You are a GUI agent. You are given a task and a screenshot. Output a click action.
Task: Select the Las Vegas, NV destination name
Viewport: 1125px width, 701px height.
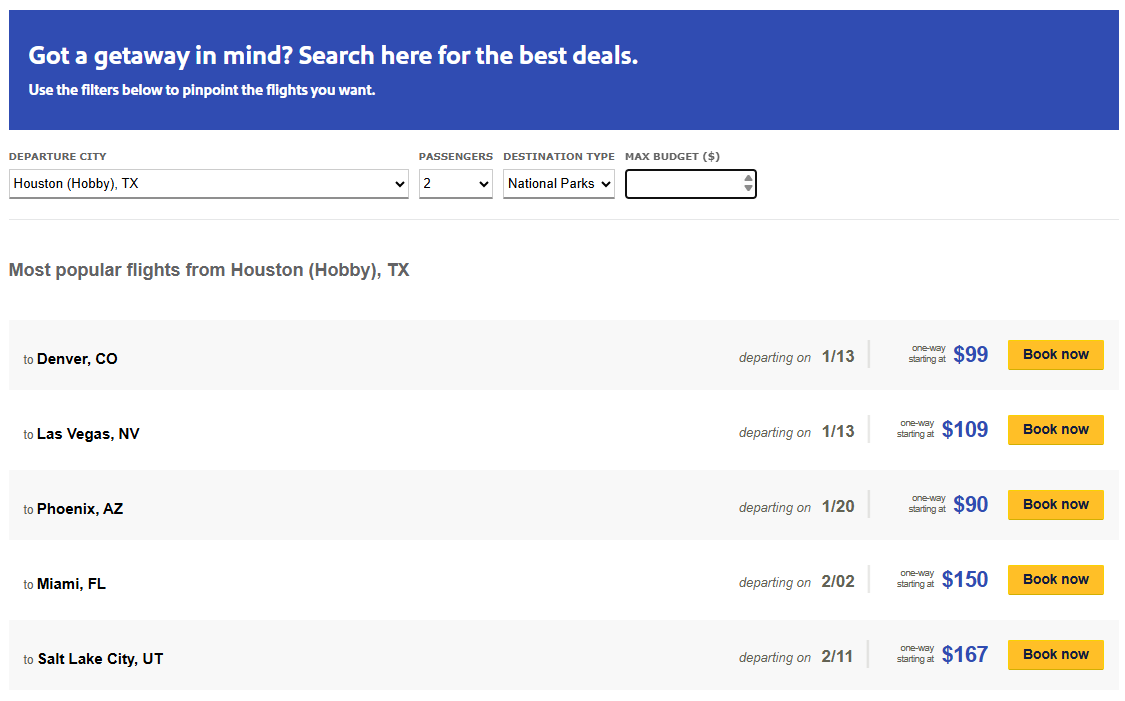88,434
